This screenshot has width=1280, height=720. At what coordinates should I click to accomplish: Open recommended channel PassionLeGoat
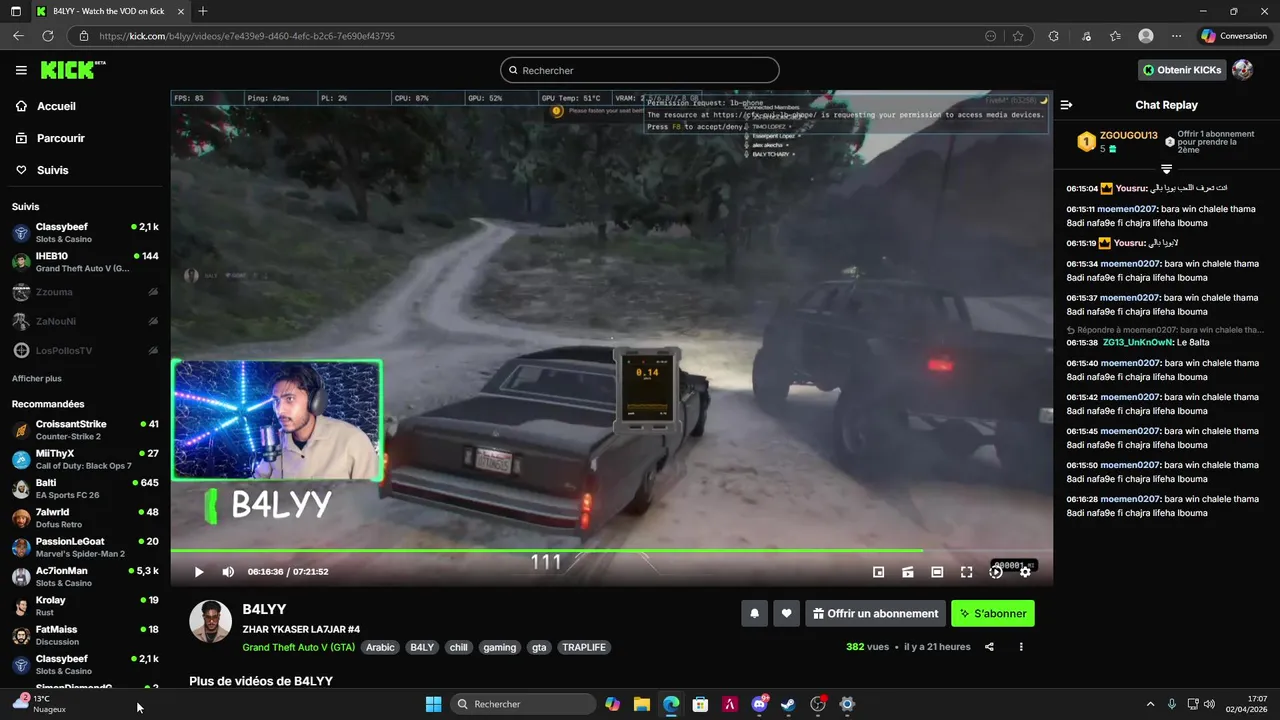pos(85,547)
